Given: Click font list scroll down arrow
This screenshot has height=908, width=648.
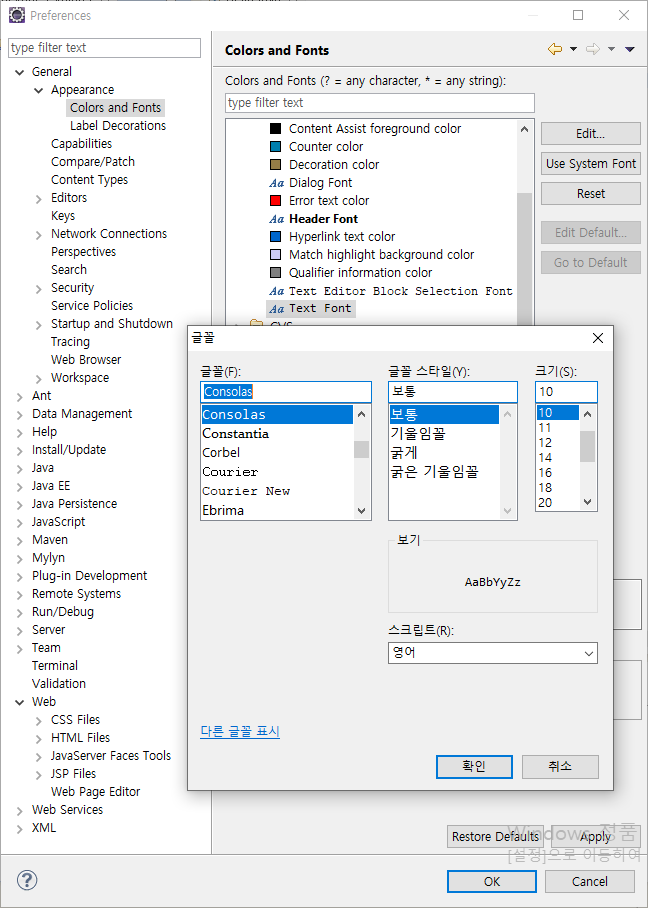Looking at the screenshot, I should pyautogui.click(x=362, y=511).
